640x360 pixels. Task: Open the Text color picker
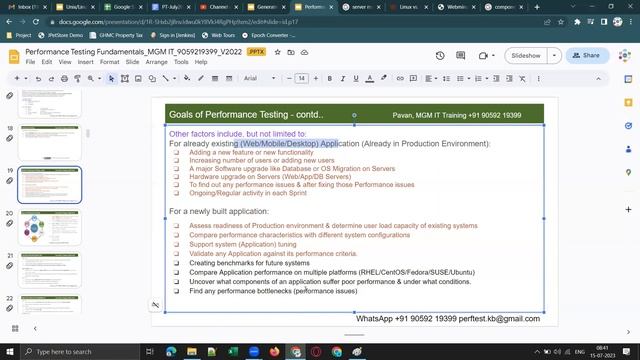pyautogui.click(x=369, y=78)
